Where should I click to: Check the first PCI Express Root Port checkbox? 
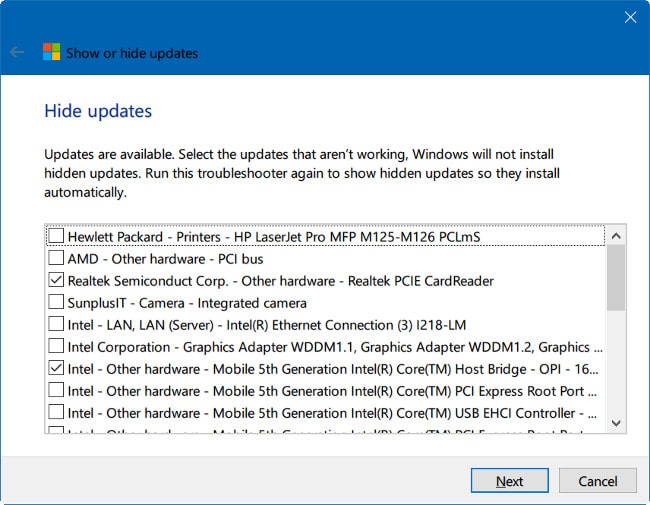point(56,390)
